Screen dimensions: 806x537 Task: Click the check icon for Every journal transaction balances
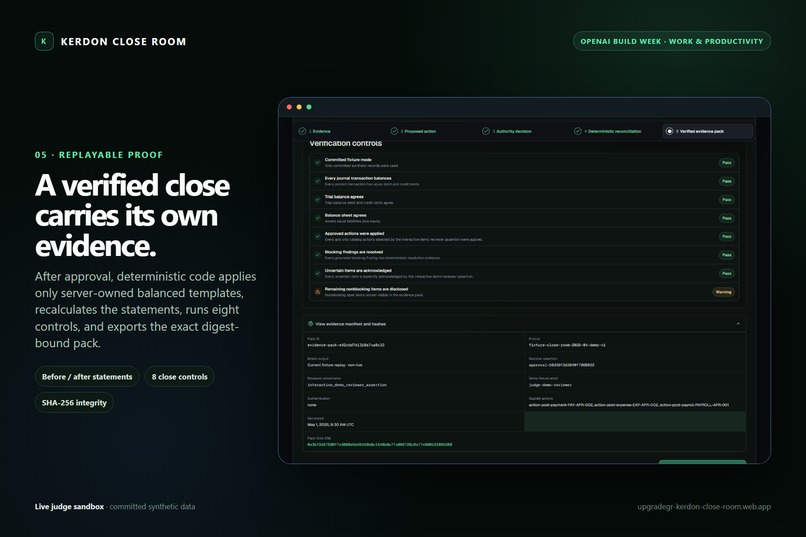pos(318,181)
